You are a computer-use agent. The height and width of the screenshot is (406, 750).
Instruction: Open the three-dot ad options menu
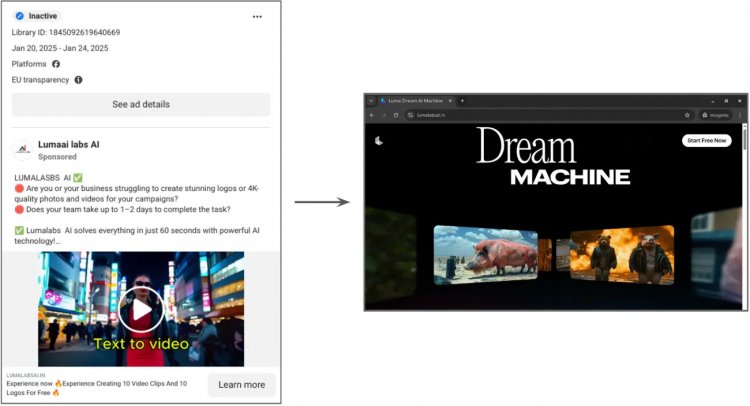click(257, 16)
